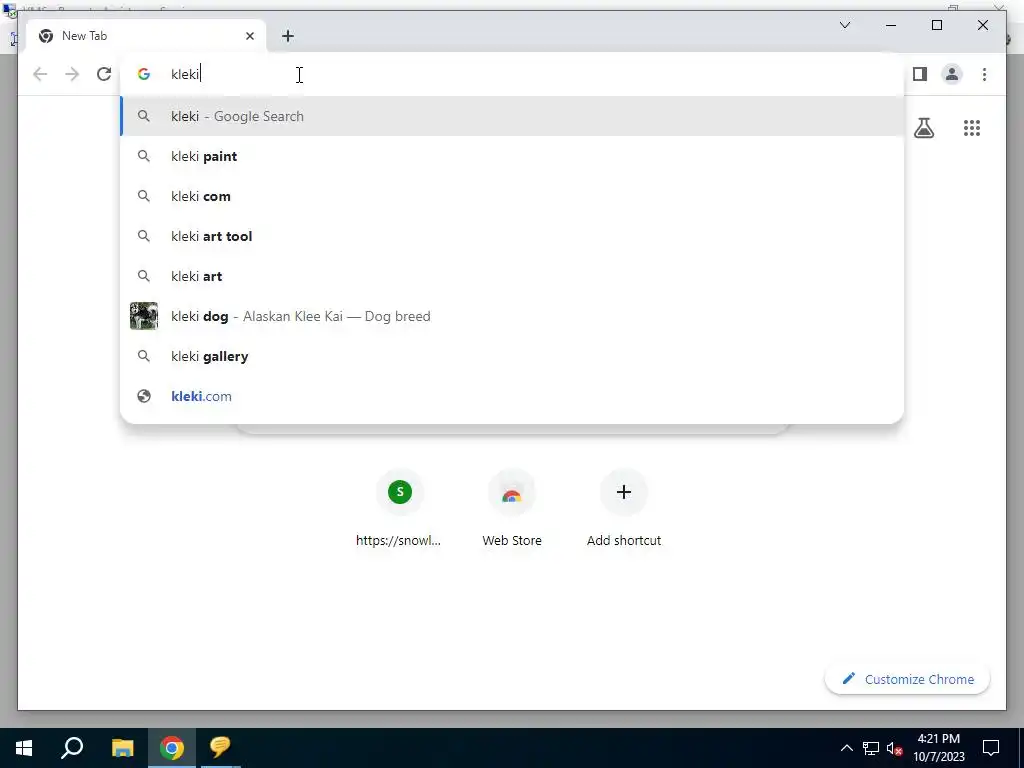
Task: Open the Web Store shortcut
Action: pyautogui.click(x=511, y=507)
